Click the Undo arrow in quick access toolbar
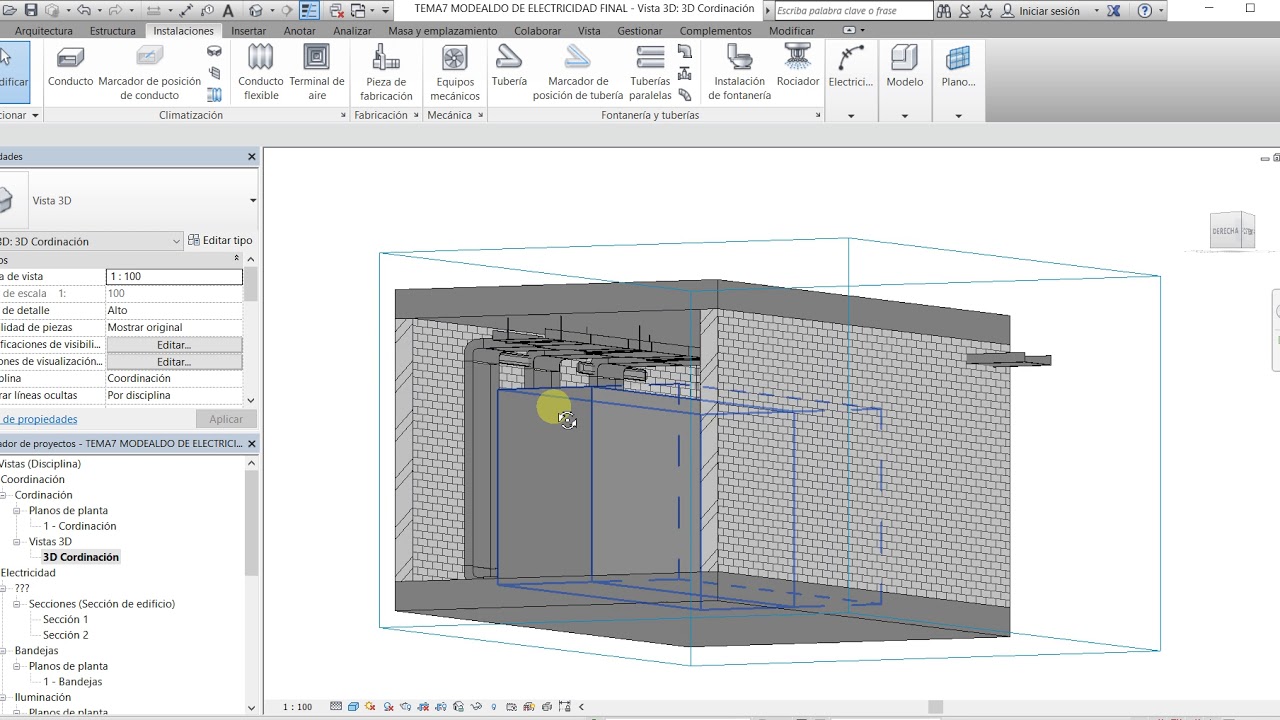 click(84, 10)
